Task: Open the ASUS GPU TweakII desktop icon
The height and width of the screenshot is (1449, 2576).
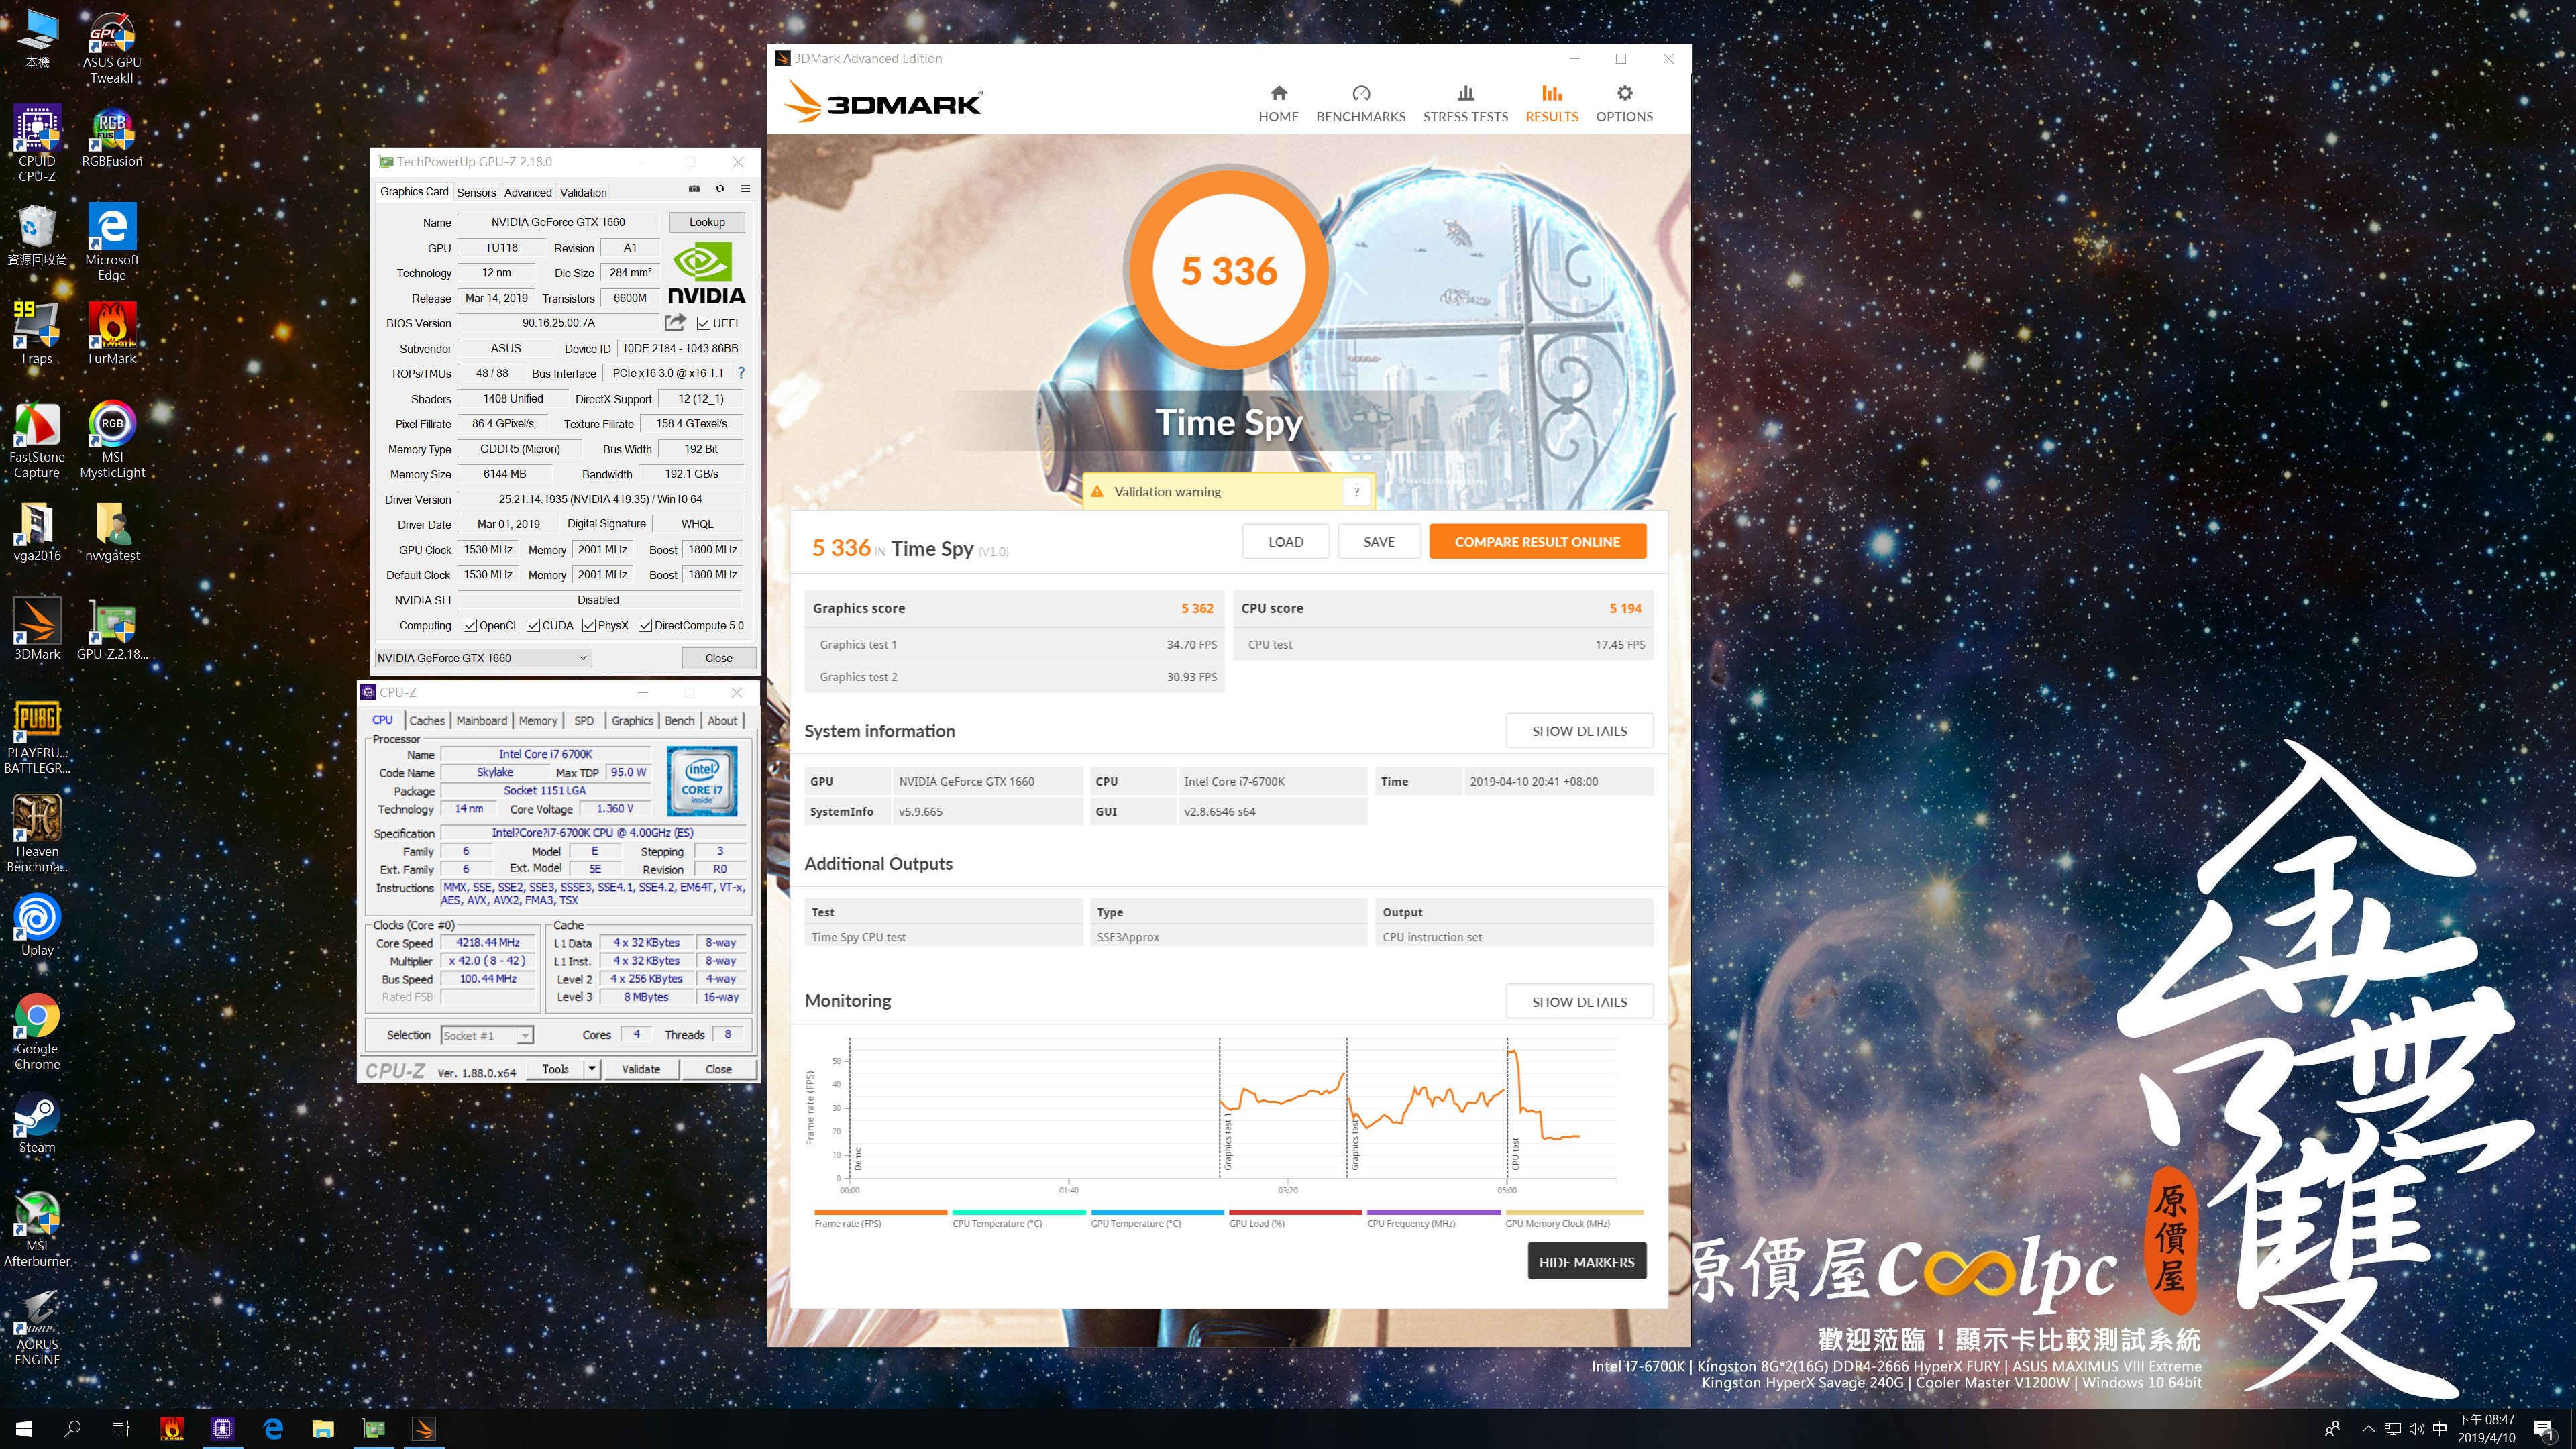Action: coord(112,47)
